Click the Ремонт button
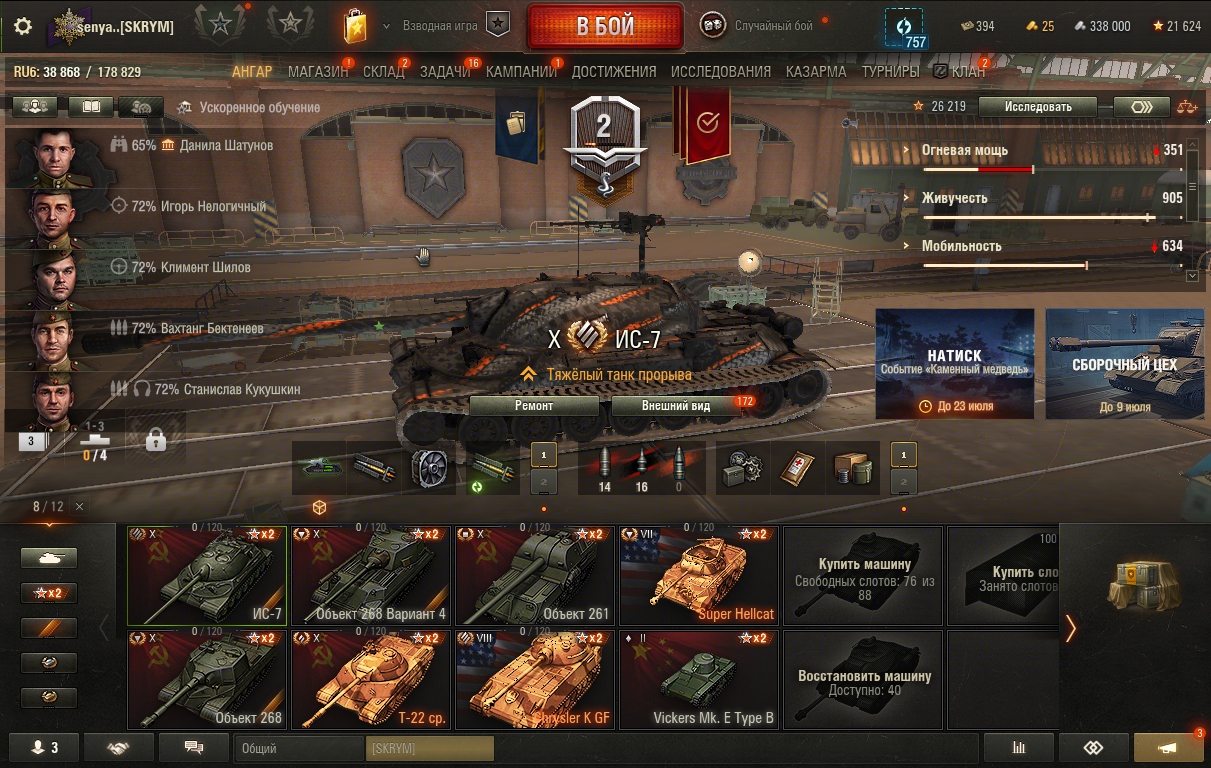Screen dimensions: 1211x768 click(x=534, y=406)
